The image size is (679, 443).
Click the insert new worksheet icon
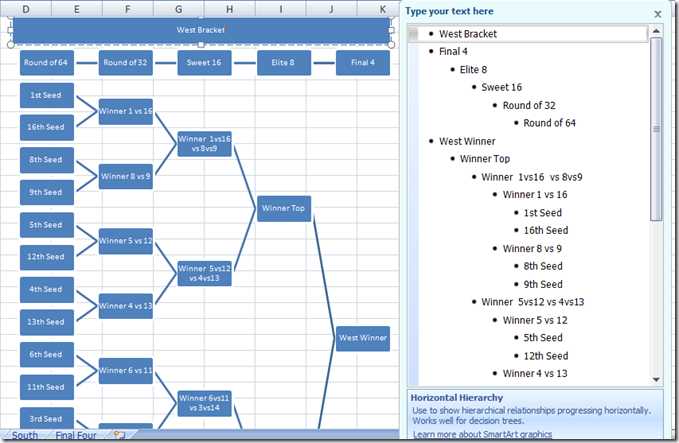coord(120,434)
